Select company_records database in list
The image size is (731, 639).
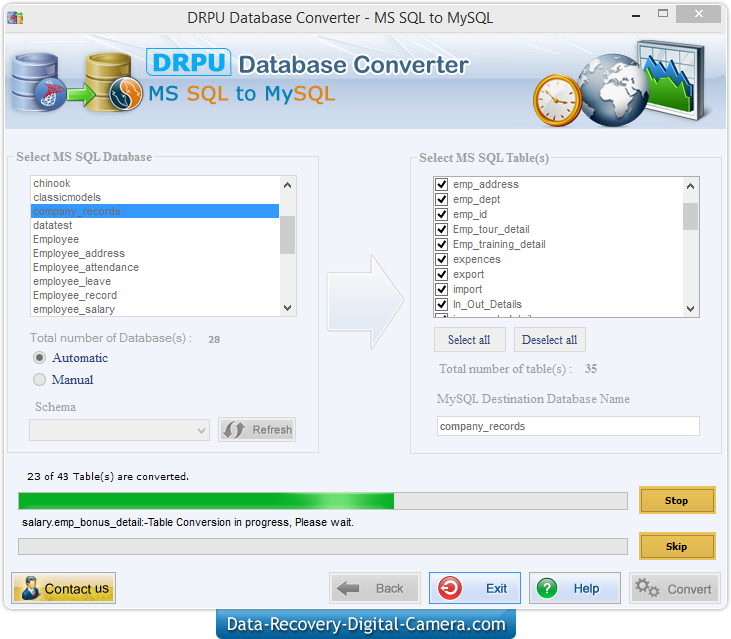click(x=155, y=211)
